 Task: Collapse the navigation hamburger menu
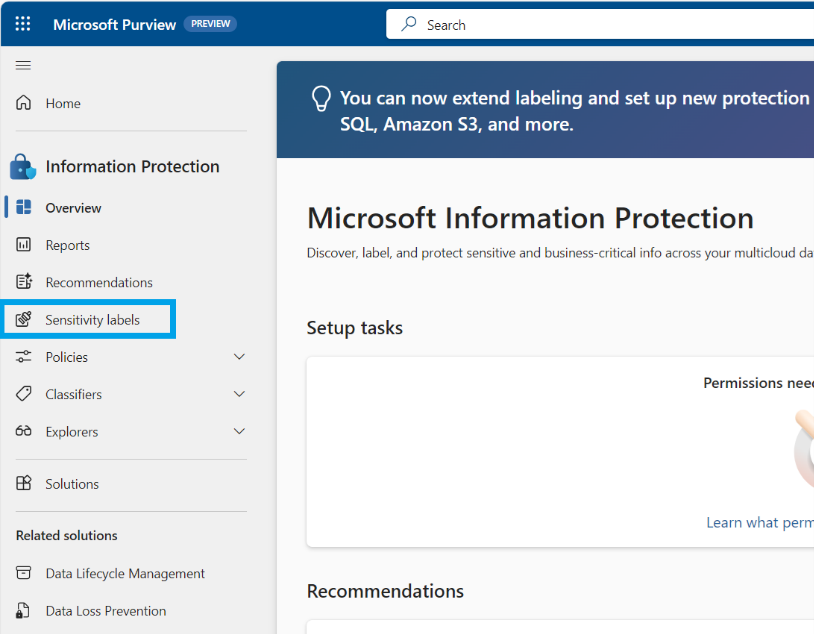tap(23, 65)
